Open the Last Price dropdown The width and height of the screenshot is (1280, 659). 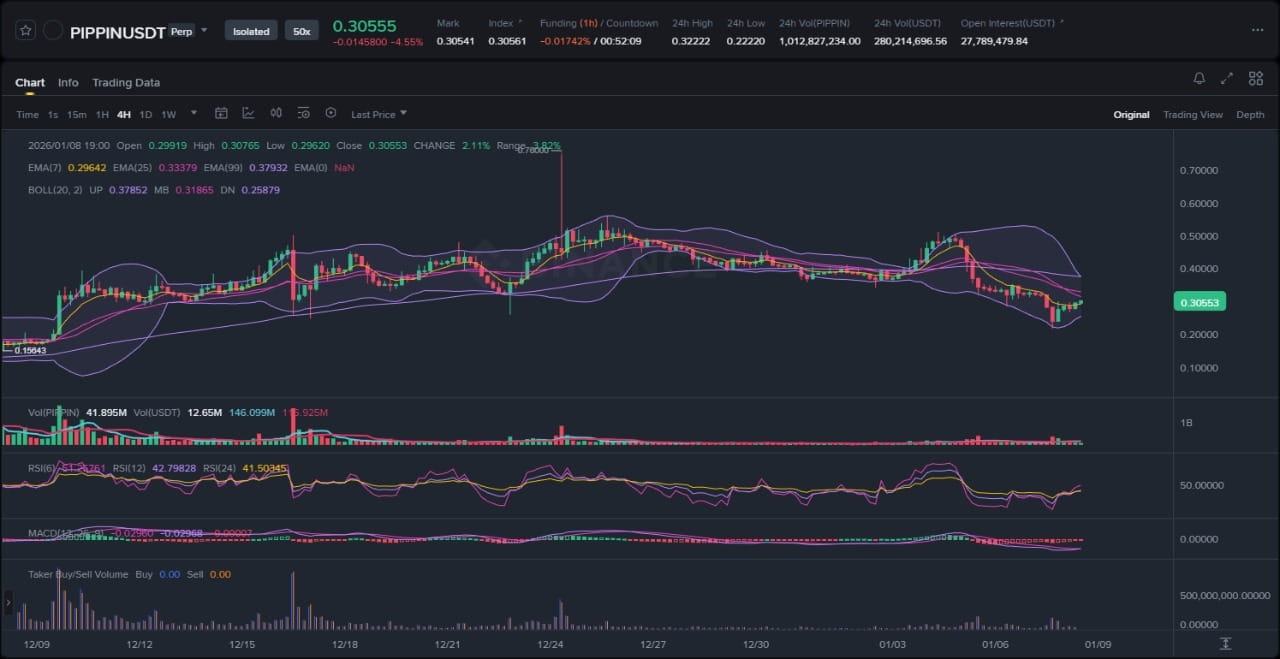(x=379, y=115)
